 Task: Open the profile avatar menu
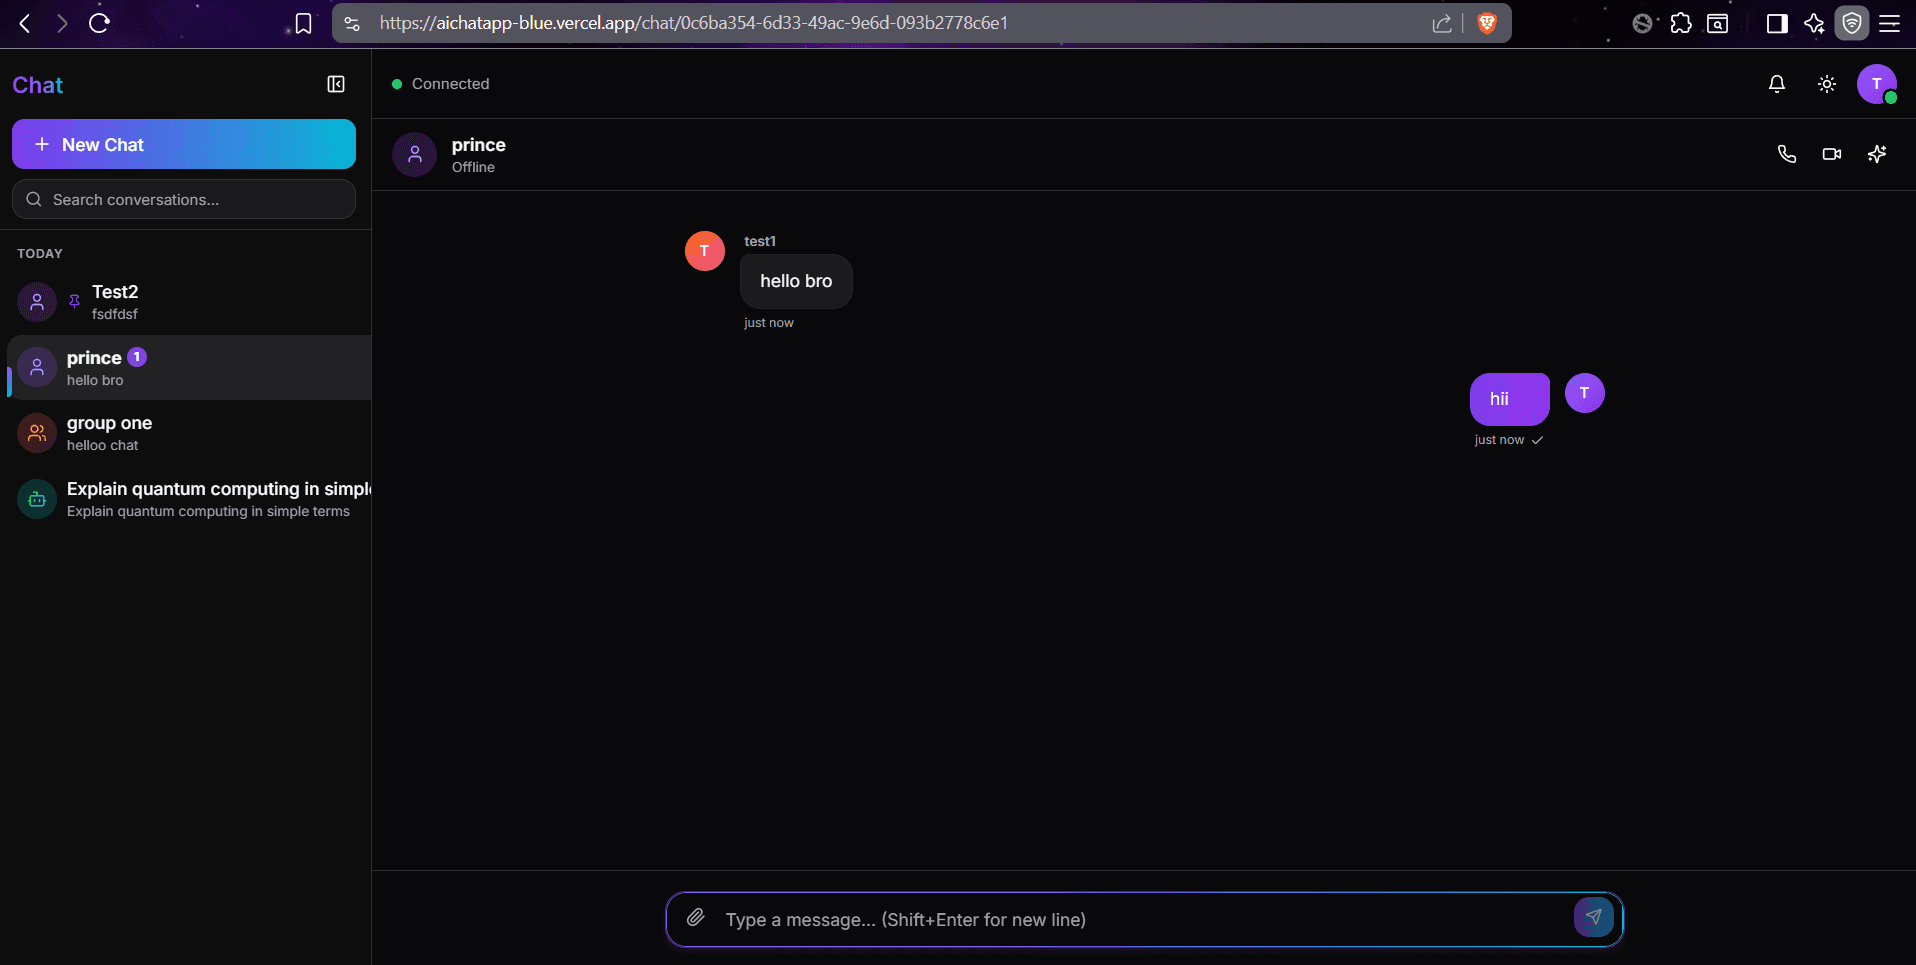(x=1877, y=84)
